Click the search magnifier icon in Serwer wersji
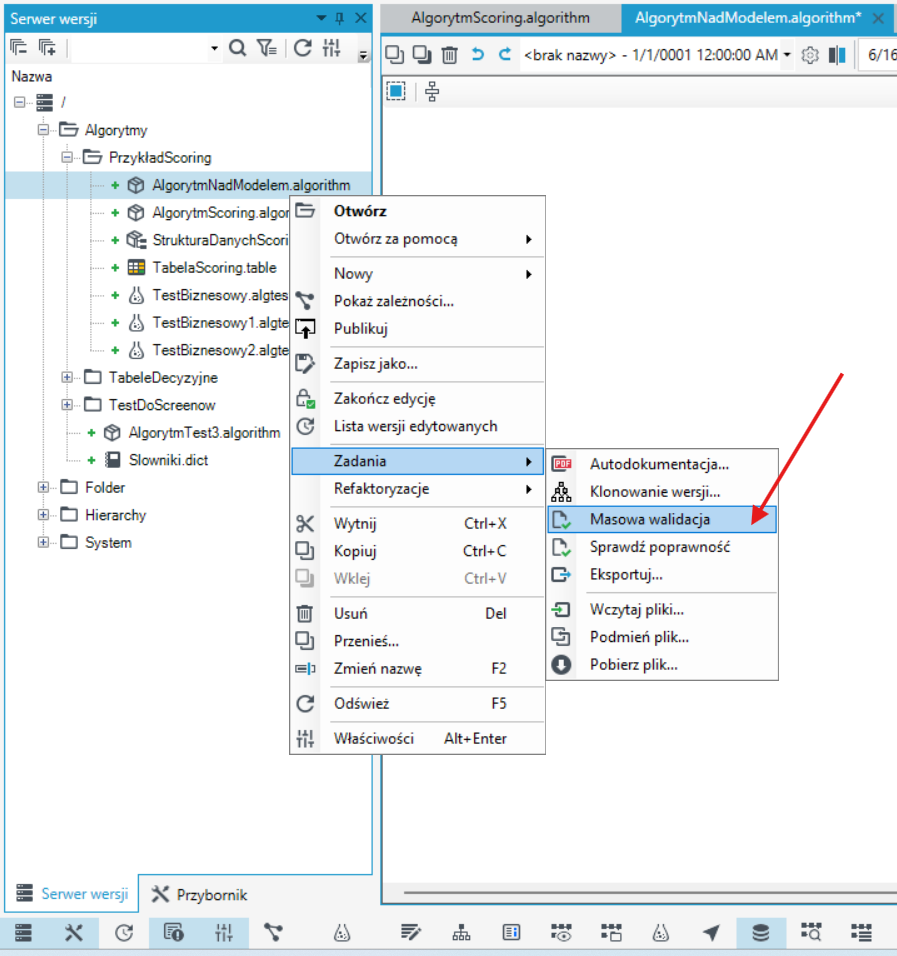This screenshot has width=897, height=956. pyautogui.click(x=237, y=48)
